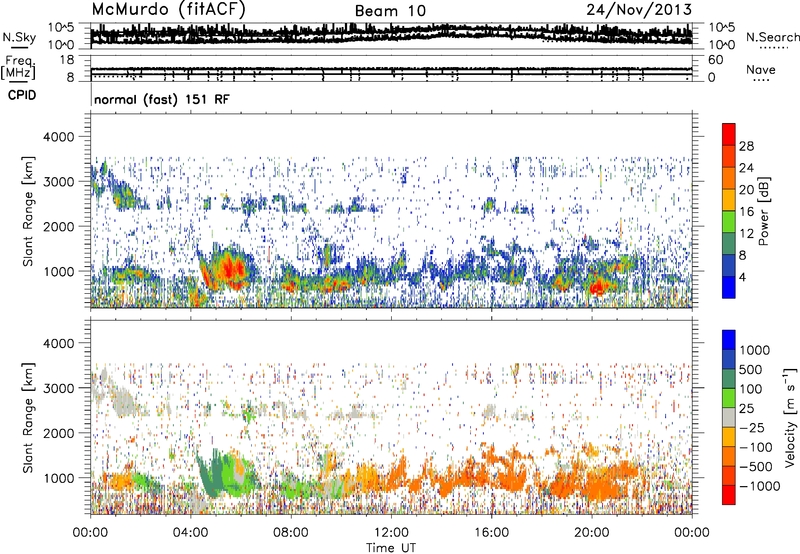800x554 pixels.
Task: Click the 12:00 time tick label
Action: [x=391, y=533]
